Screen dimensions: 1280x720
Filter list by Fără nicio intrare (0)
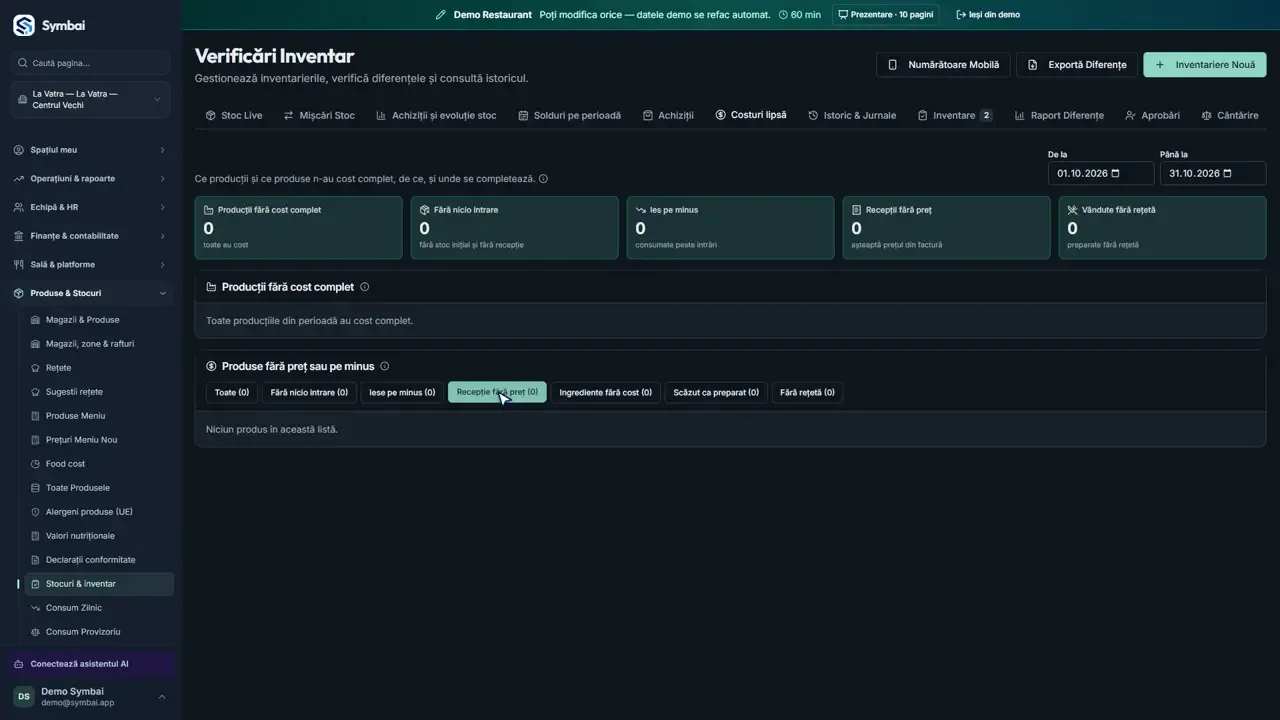point(309,393)
